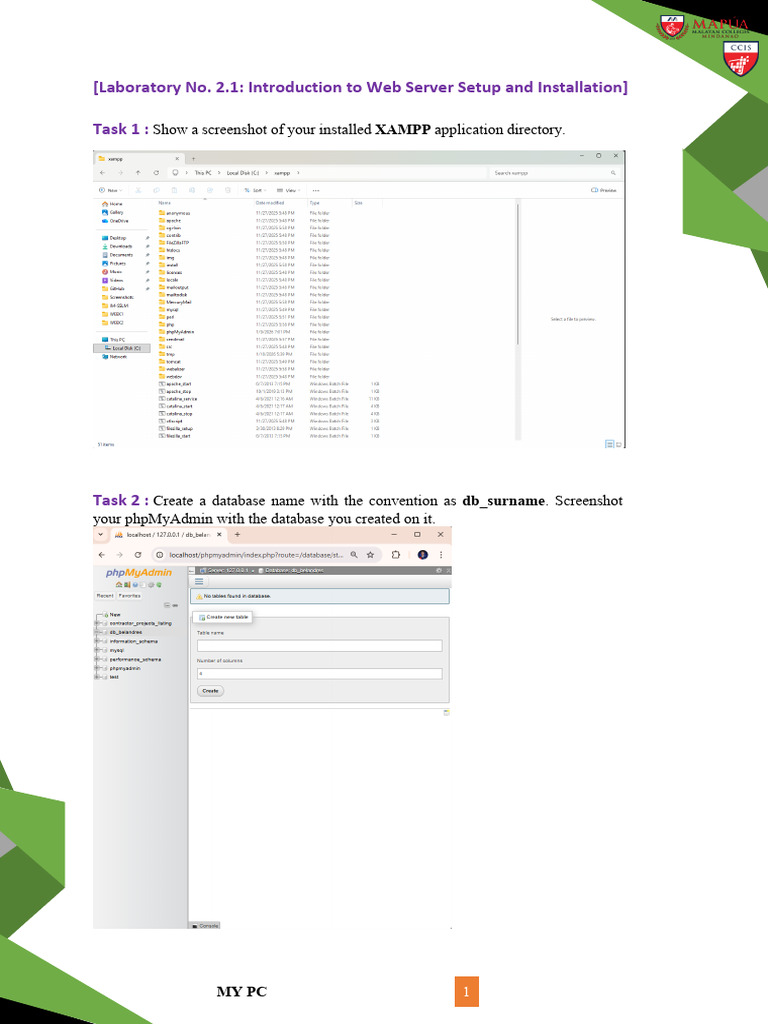Select the tomcat folder in xampp
Screen dimensions: 768x1024
coord(170,362)
